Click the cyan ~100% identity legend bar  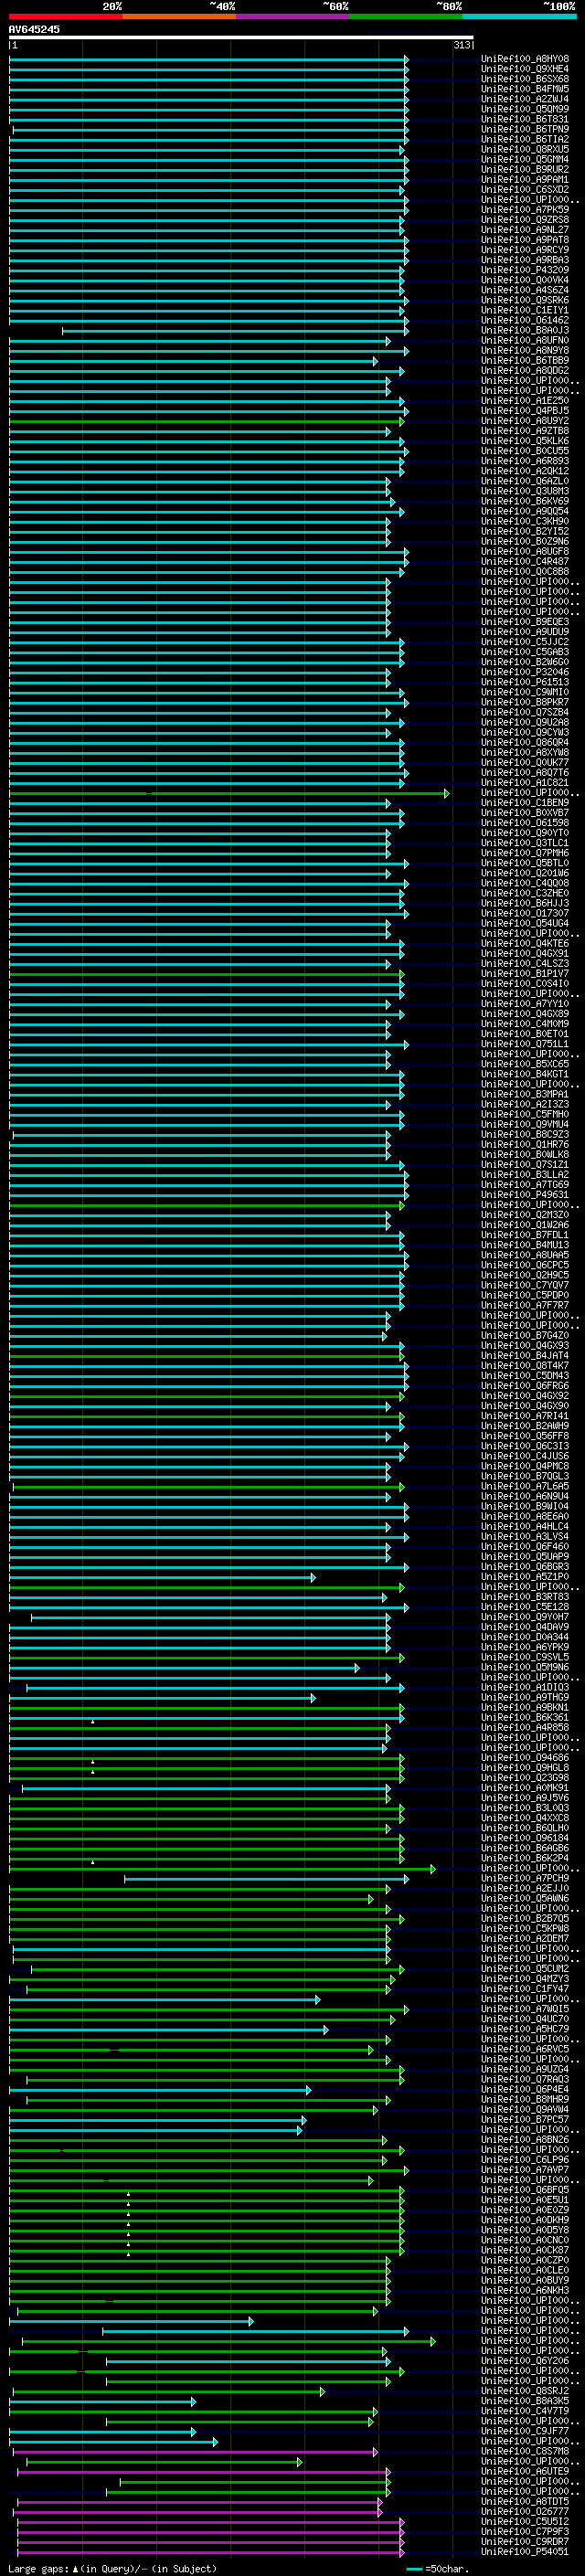pyautogui.click(x=520, y=17)
